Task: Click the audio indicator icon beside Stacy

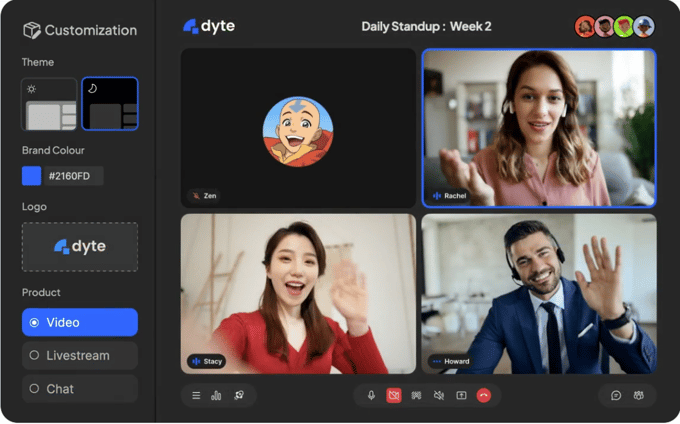Action: [x=196, y=361]
